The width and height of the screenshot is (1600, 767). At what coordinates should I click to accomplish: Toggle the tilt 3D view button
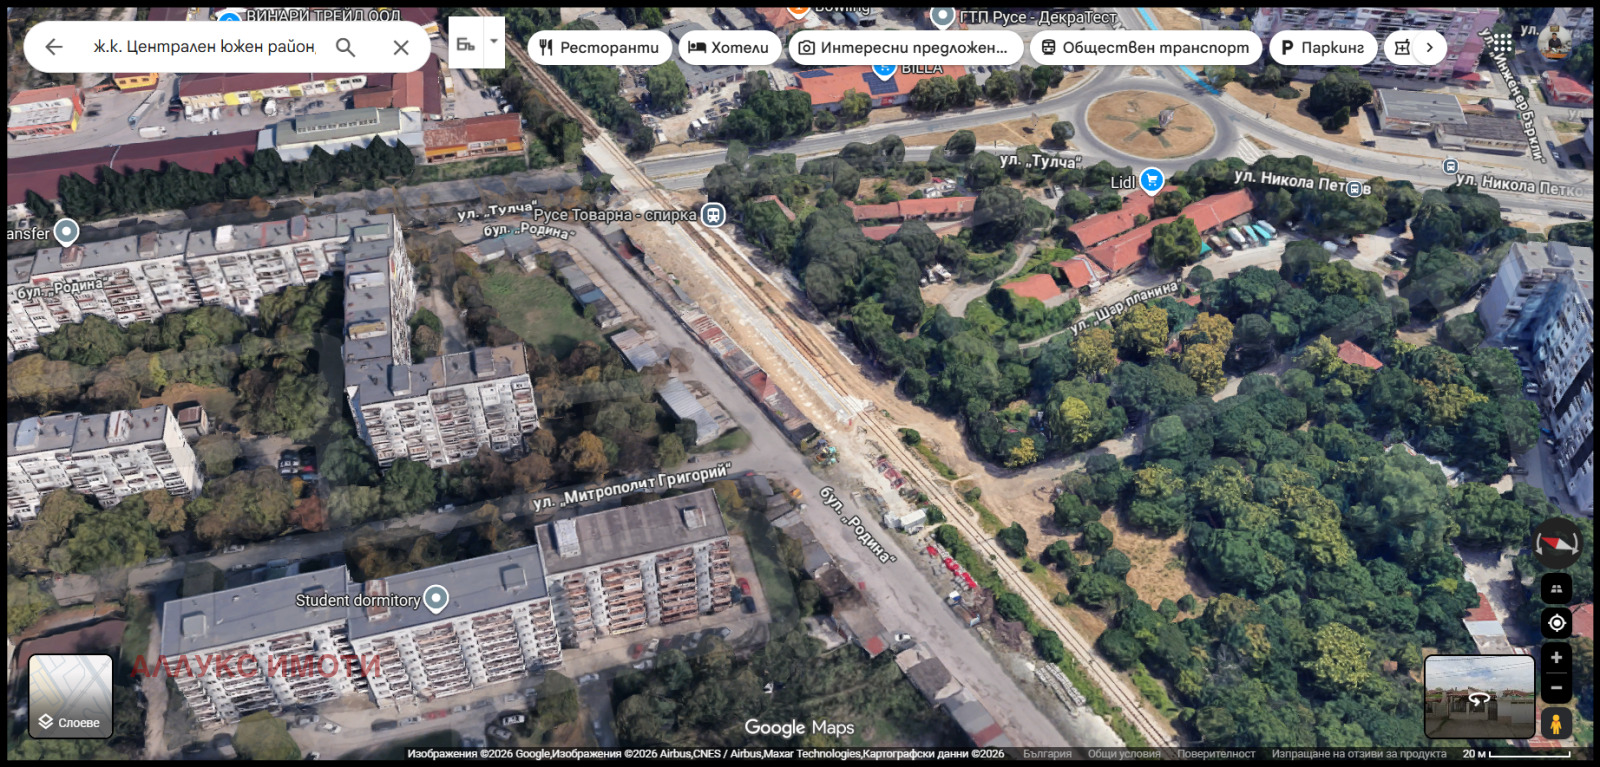coord(1556,588)
